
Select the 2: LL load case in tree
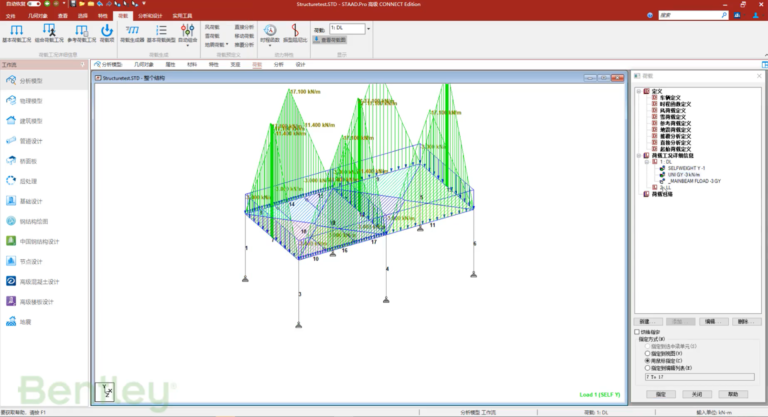(x=665, y=188)
